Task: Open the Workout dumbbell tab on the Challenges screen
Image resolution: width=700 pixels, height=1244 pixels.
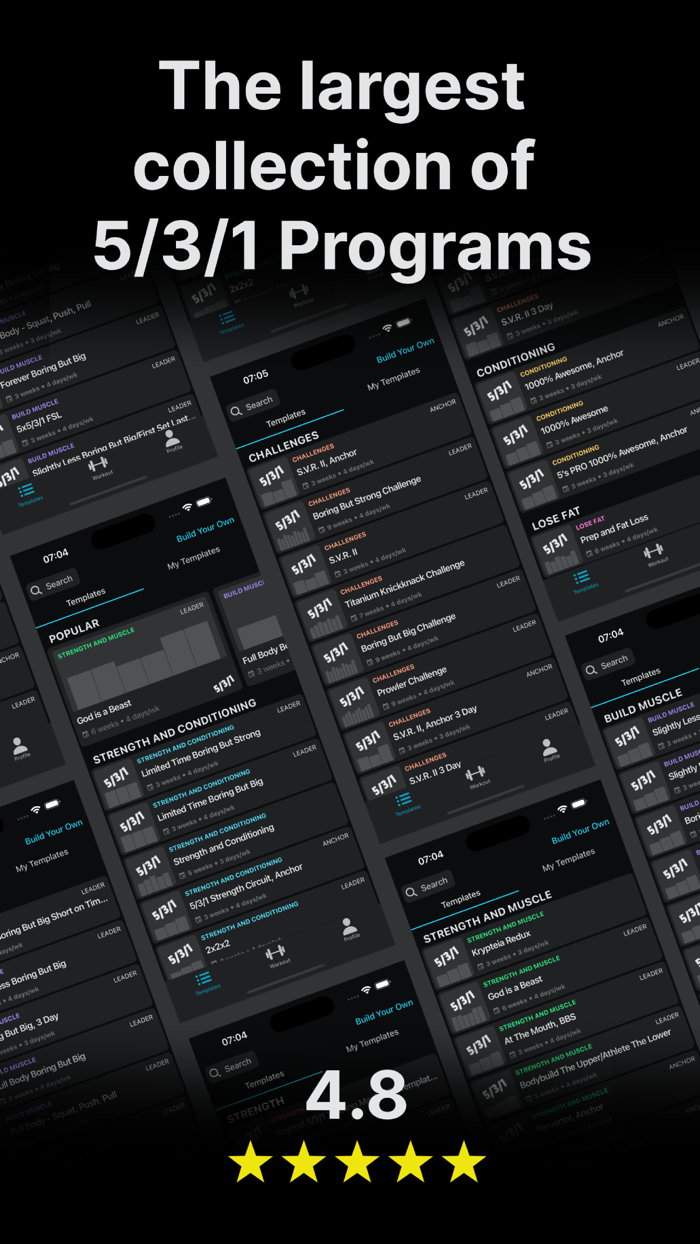Action: pyautogui.click(x=476, y=775)
